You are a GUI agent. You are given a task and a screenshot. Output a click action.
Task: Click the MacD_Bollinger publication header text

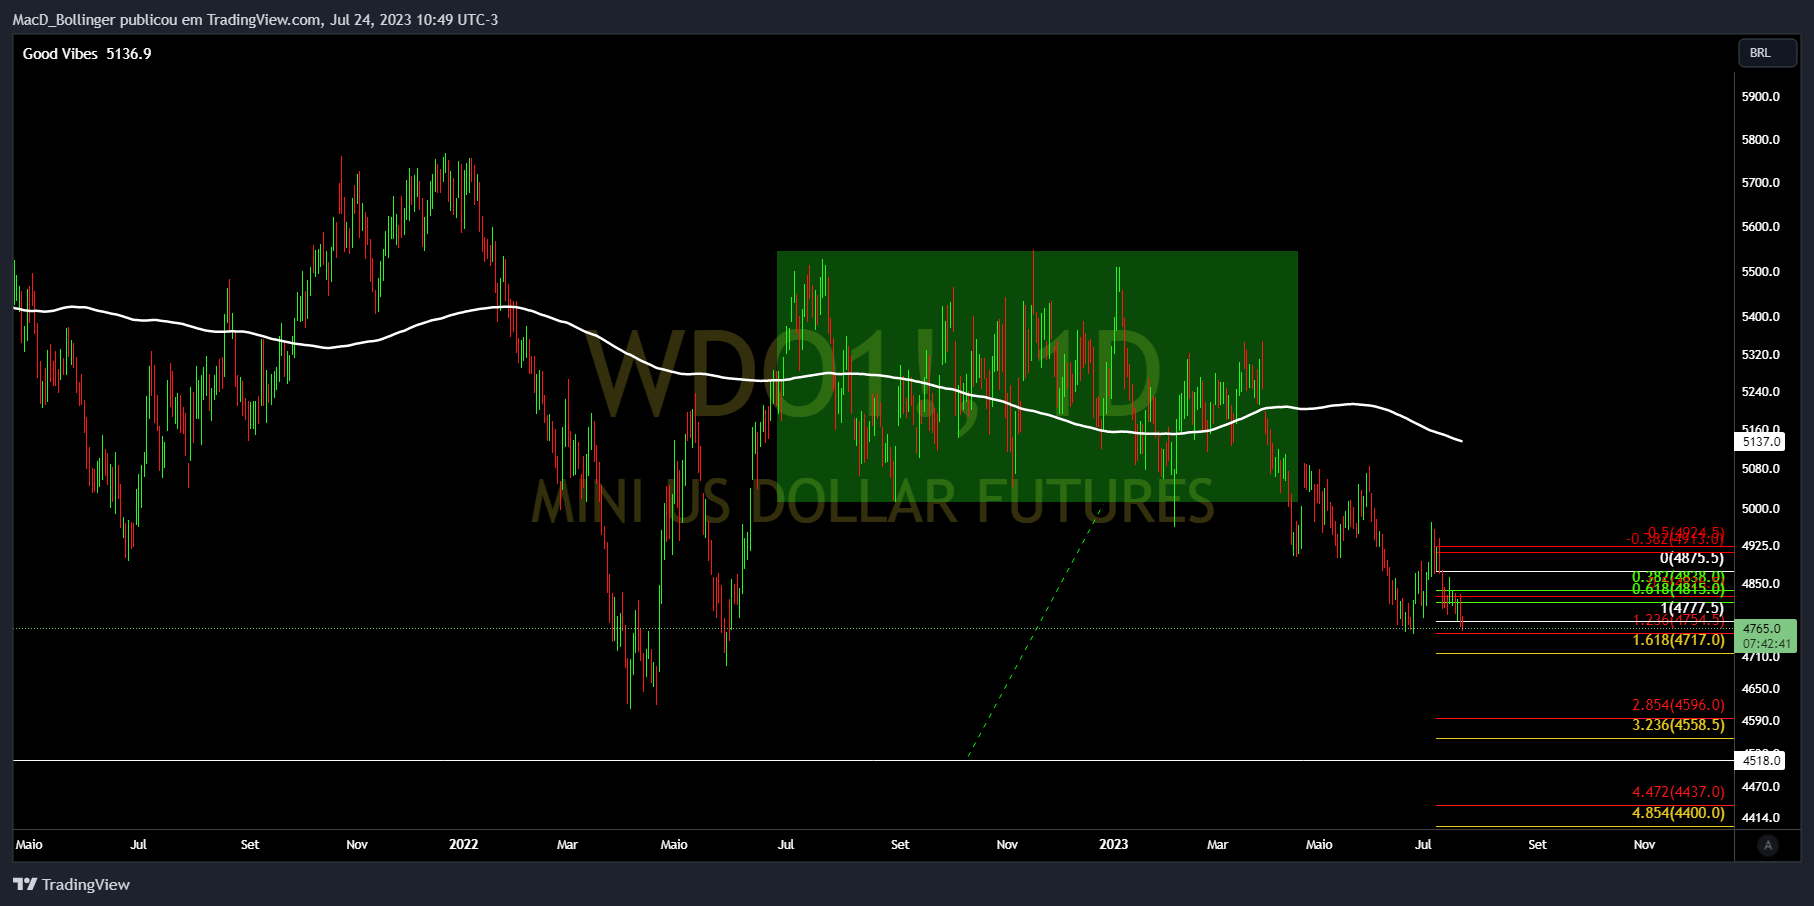(x=255, y=20)
